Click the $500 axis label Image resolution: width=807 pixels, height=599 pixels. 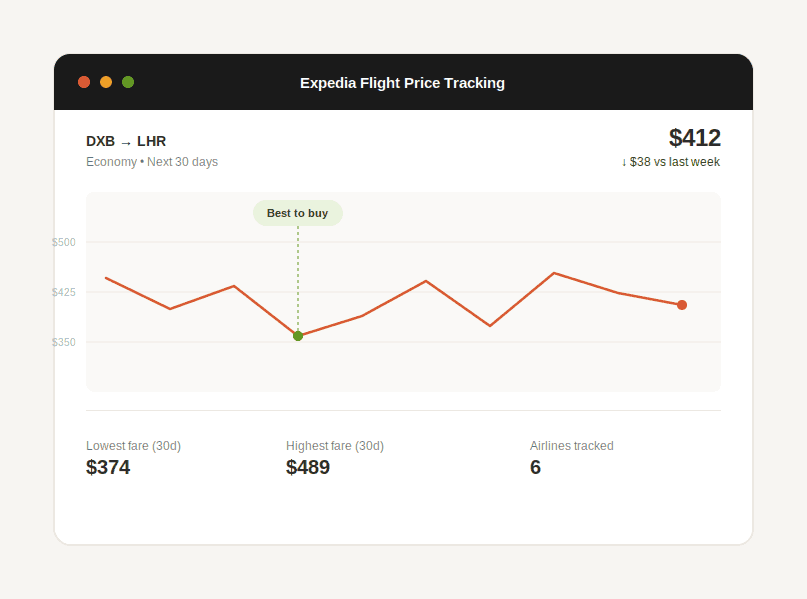tap(64, 242)
